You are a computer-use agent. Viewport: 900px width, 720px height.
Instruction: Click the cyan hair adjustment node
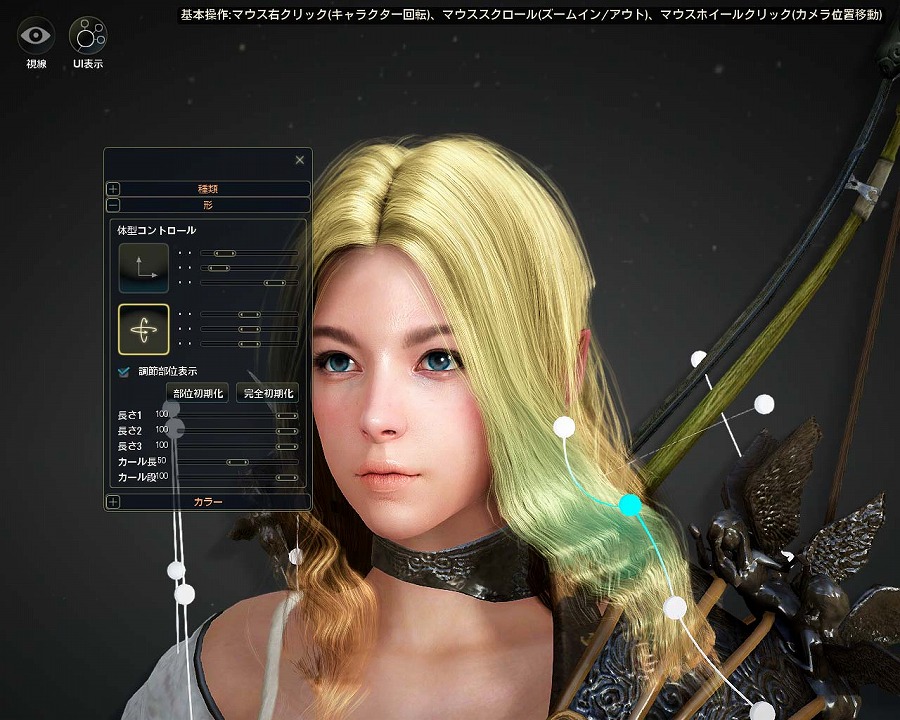click(x=630, y=506)
